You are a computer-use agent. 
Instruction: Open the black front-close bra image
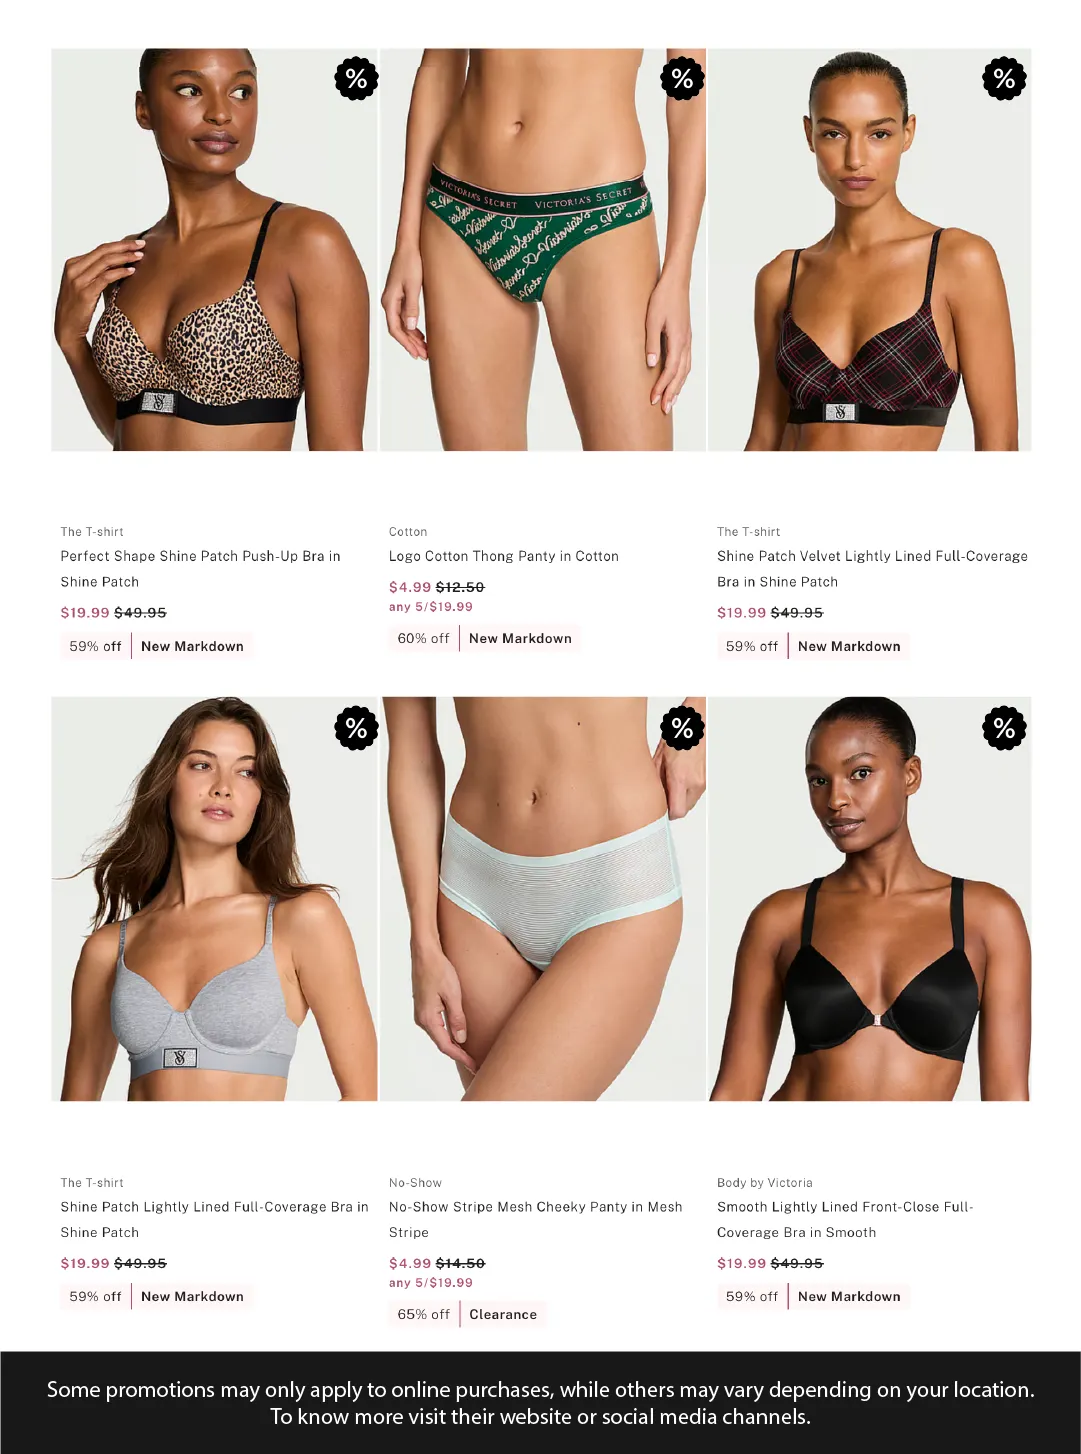point(870,899)
